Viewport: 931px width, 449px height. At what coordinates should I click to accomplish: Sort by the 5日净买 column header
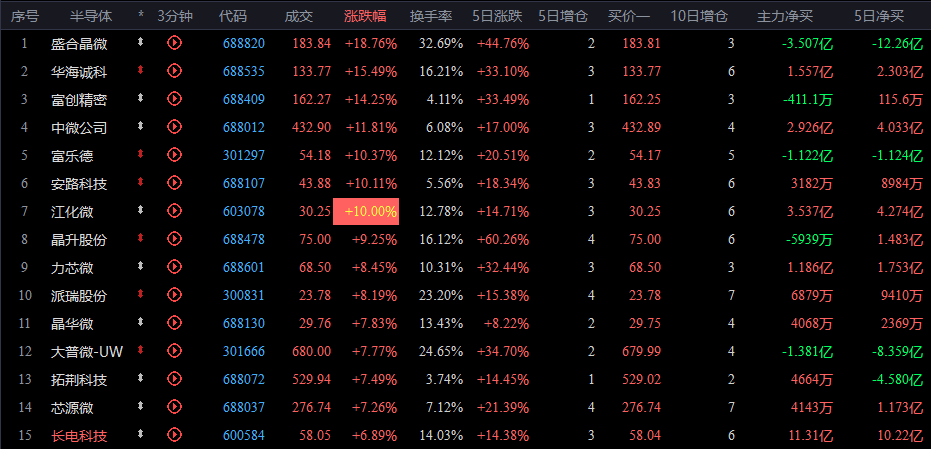[879, 16]
